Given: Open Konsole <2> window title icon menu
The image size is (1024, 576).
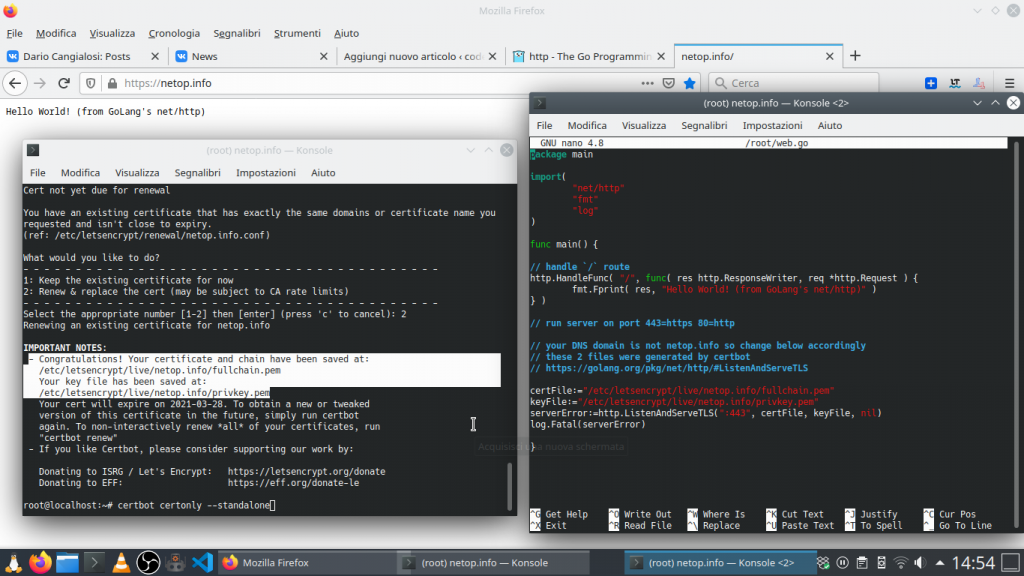Looking at the screenshot, I should pyautogui.click(x=539, y=103).
